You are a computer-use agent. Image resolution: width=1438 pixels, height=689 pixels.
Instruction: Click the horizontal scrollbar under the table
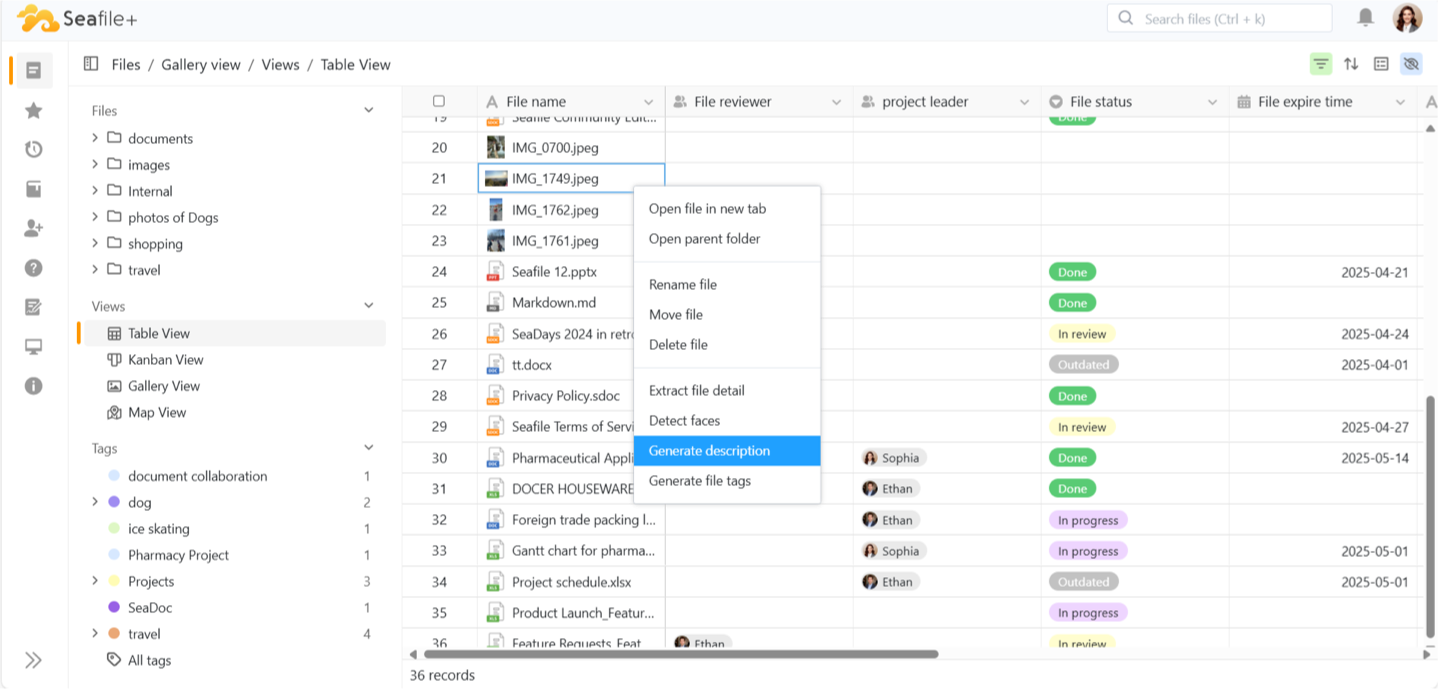click(x=680, y=654)
